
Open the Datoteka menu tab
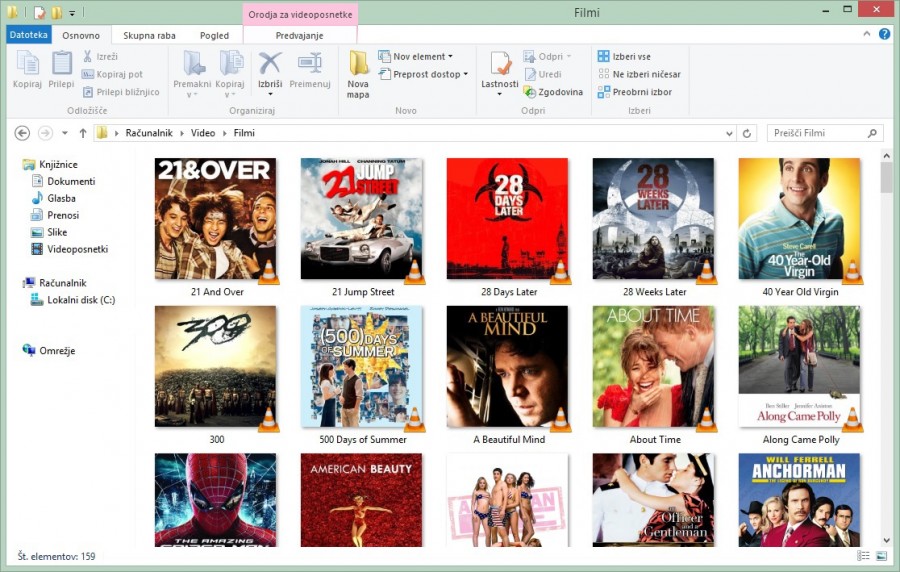click(x=29, y=35)
